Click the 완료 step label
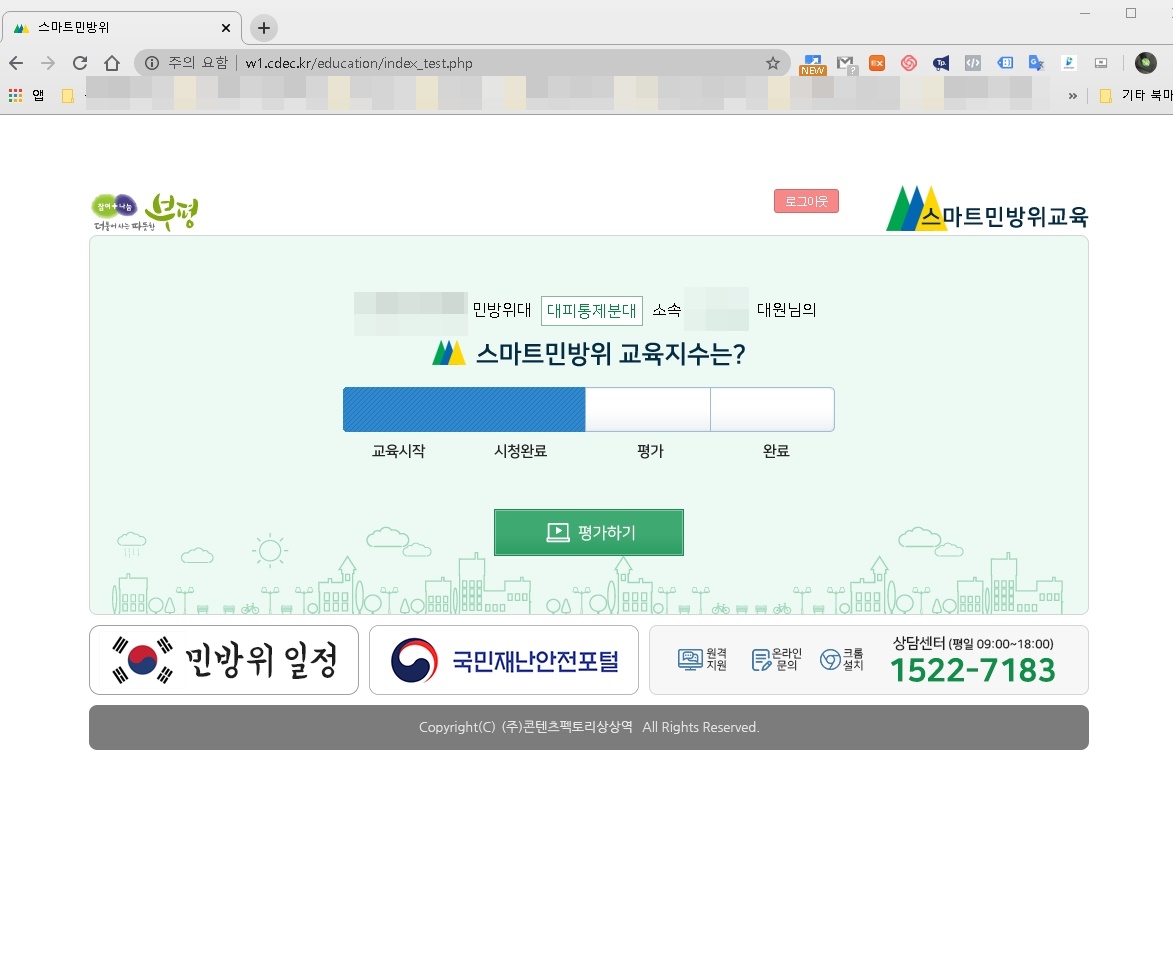Screen dimensions: 1173x958 776,451
